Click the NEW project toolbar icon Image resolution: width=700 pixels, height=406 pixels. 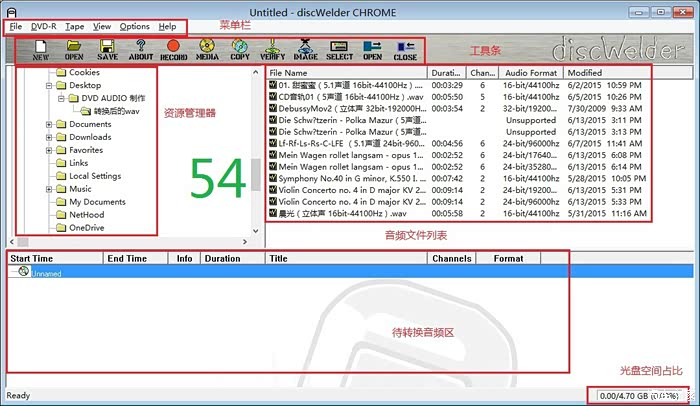coord(40,50)
